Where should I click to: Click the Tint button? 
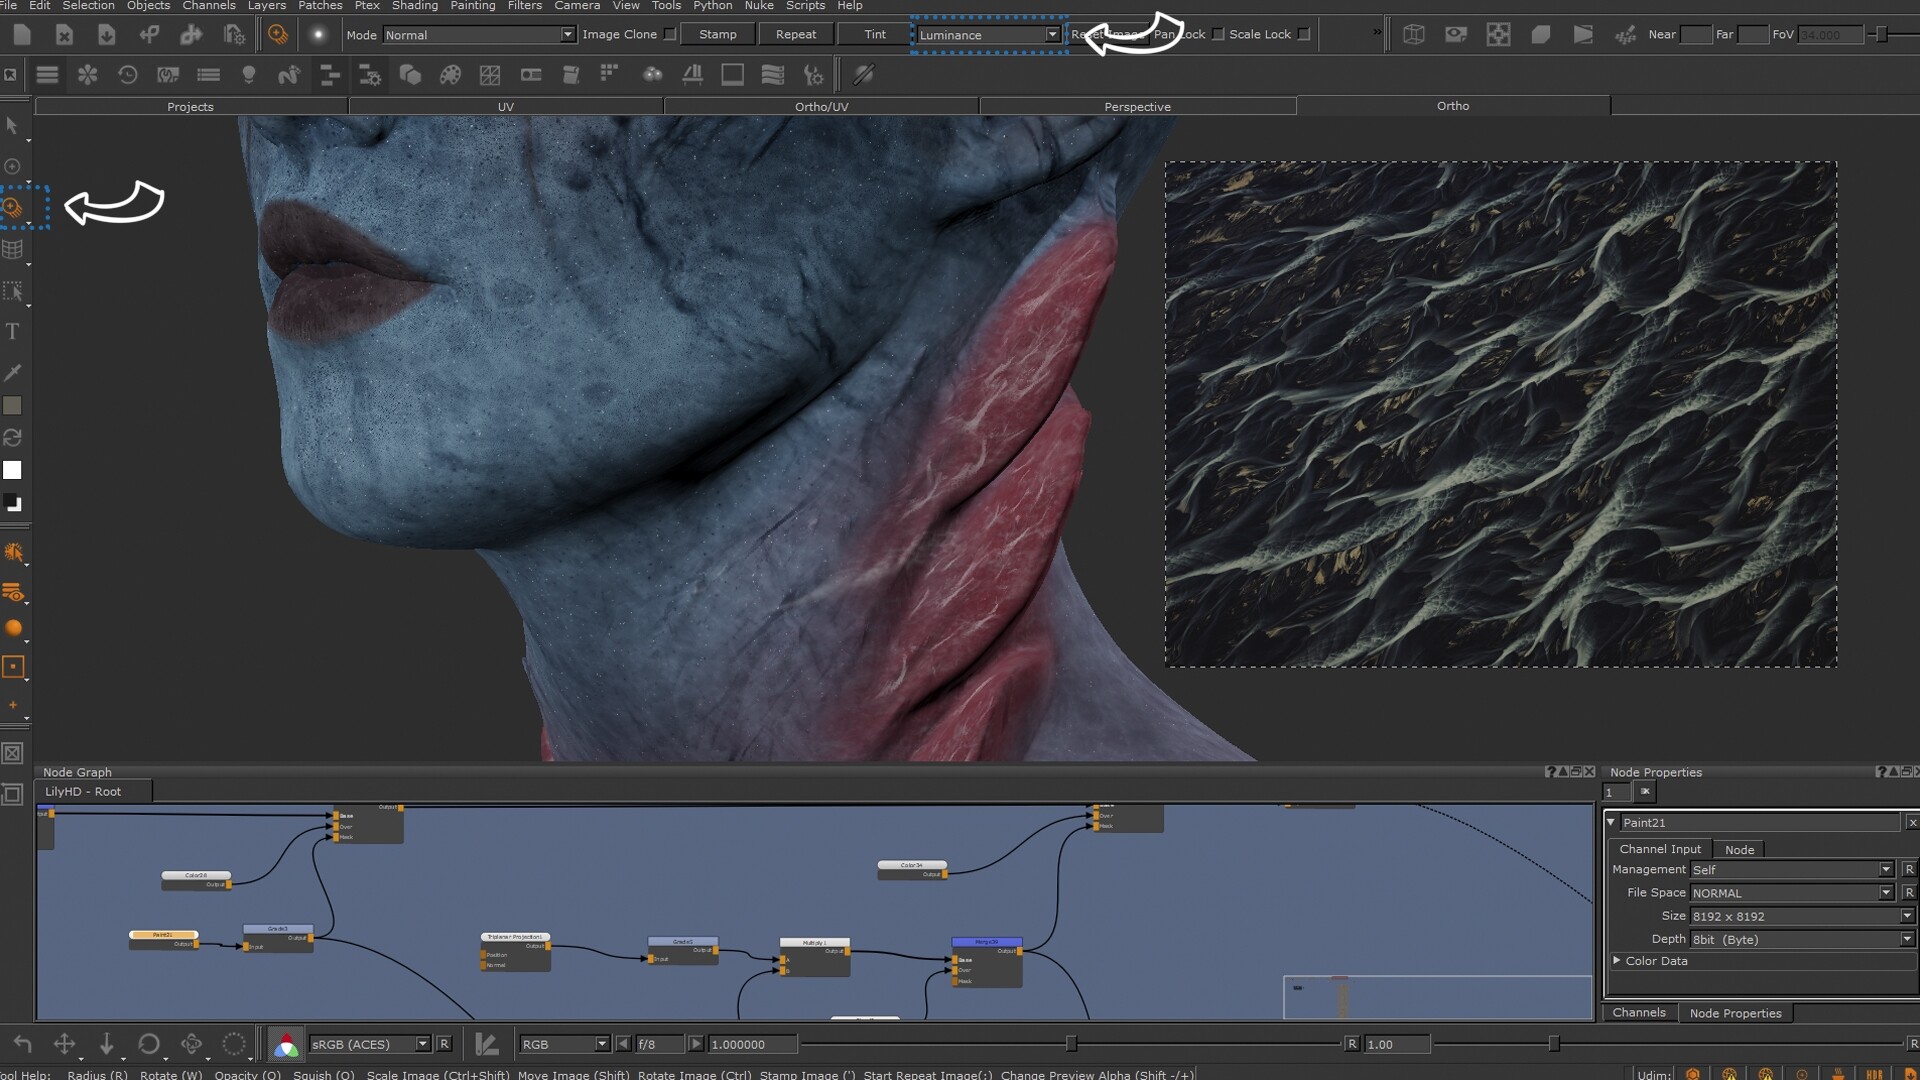pos(874,34)
